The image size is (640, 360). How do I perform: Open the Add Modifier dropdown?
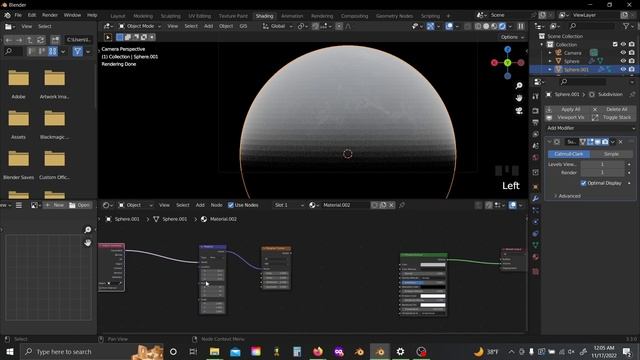[x=590, y=128]
